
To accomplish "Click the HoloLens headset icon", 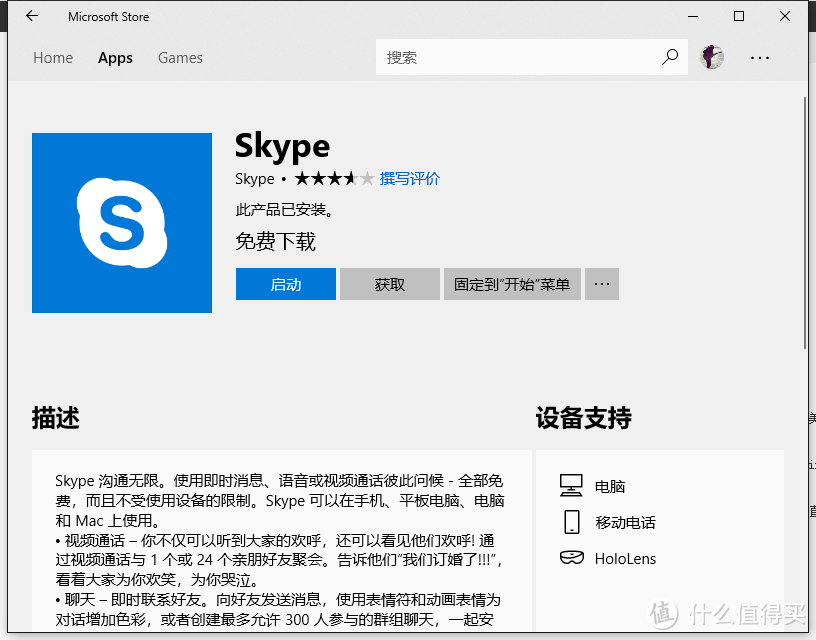I will pos(571,558).
